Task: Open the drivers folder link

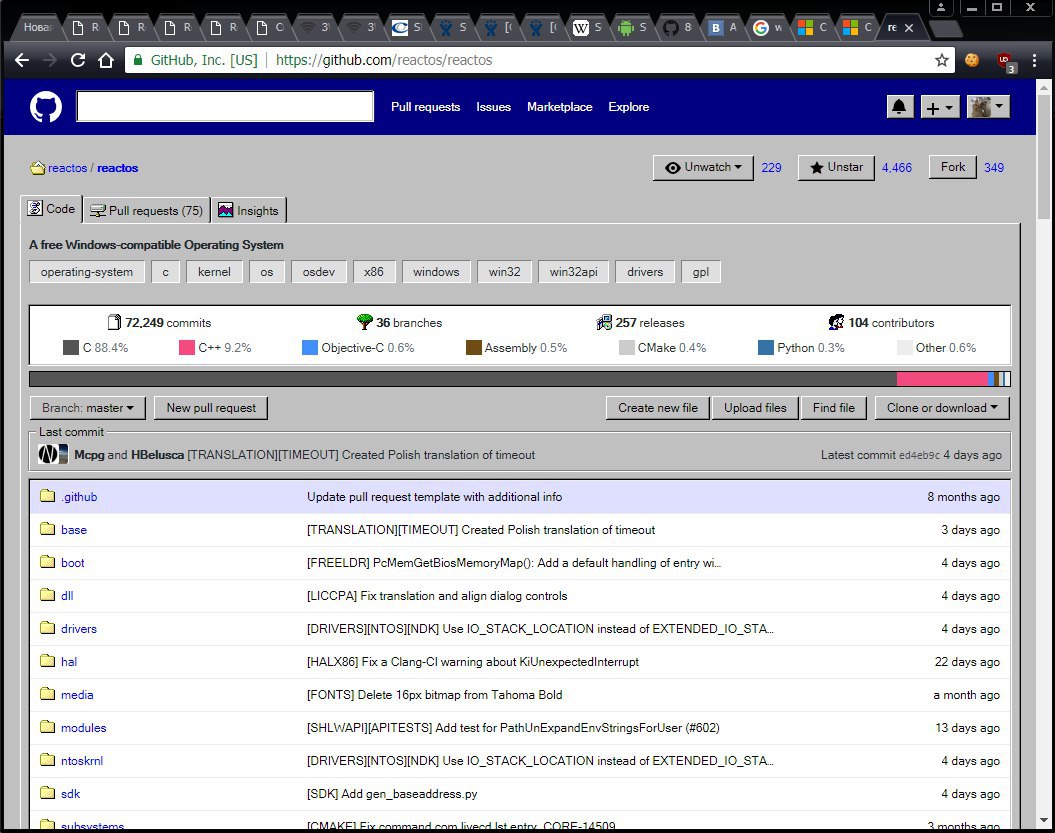Action: click(x=79, y=628)
